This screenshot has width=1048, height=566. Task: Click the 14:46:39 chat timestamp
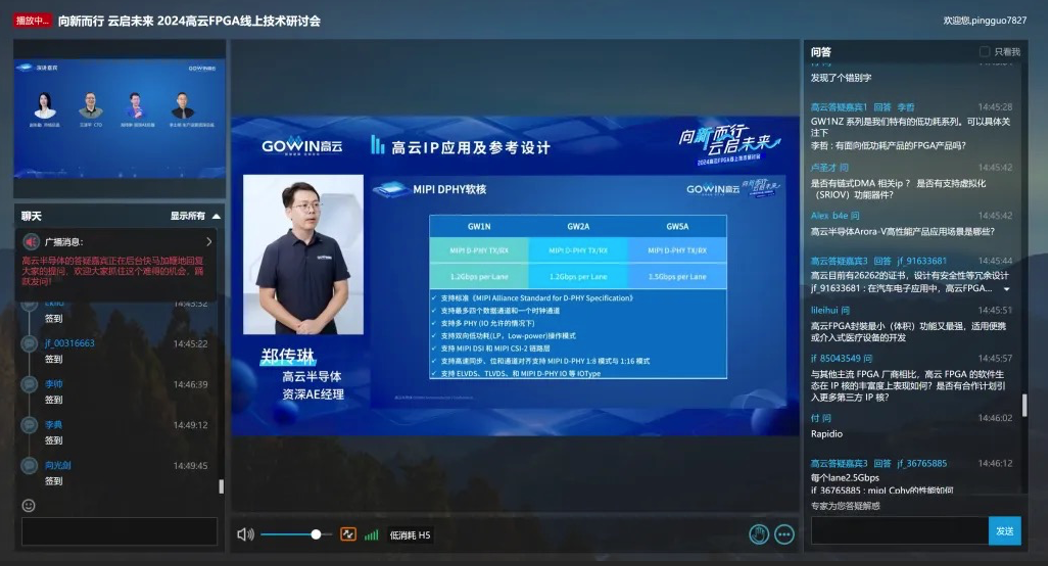tap(190, 384)
